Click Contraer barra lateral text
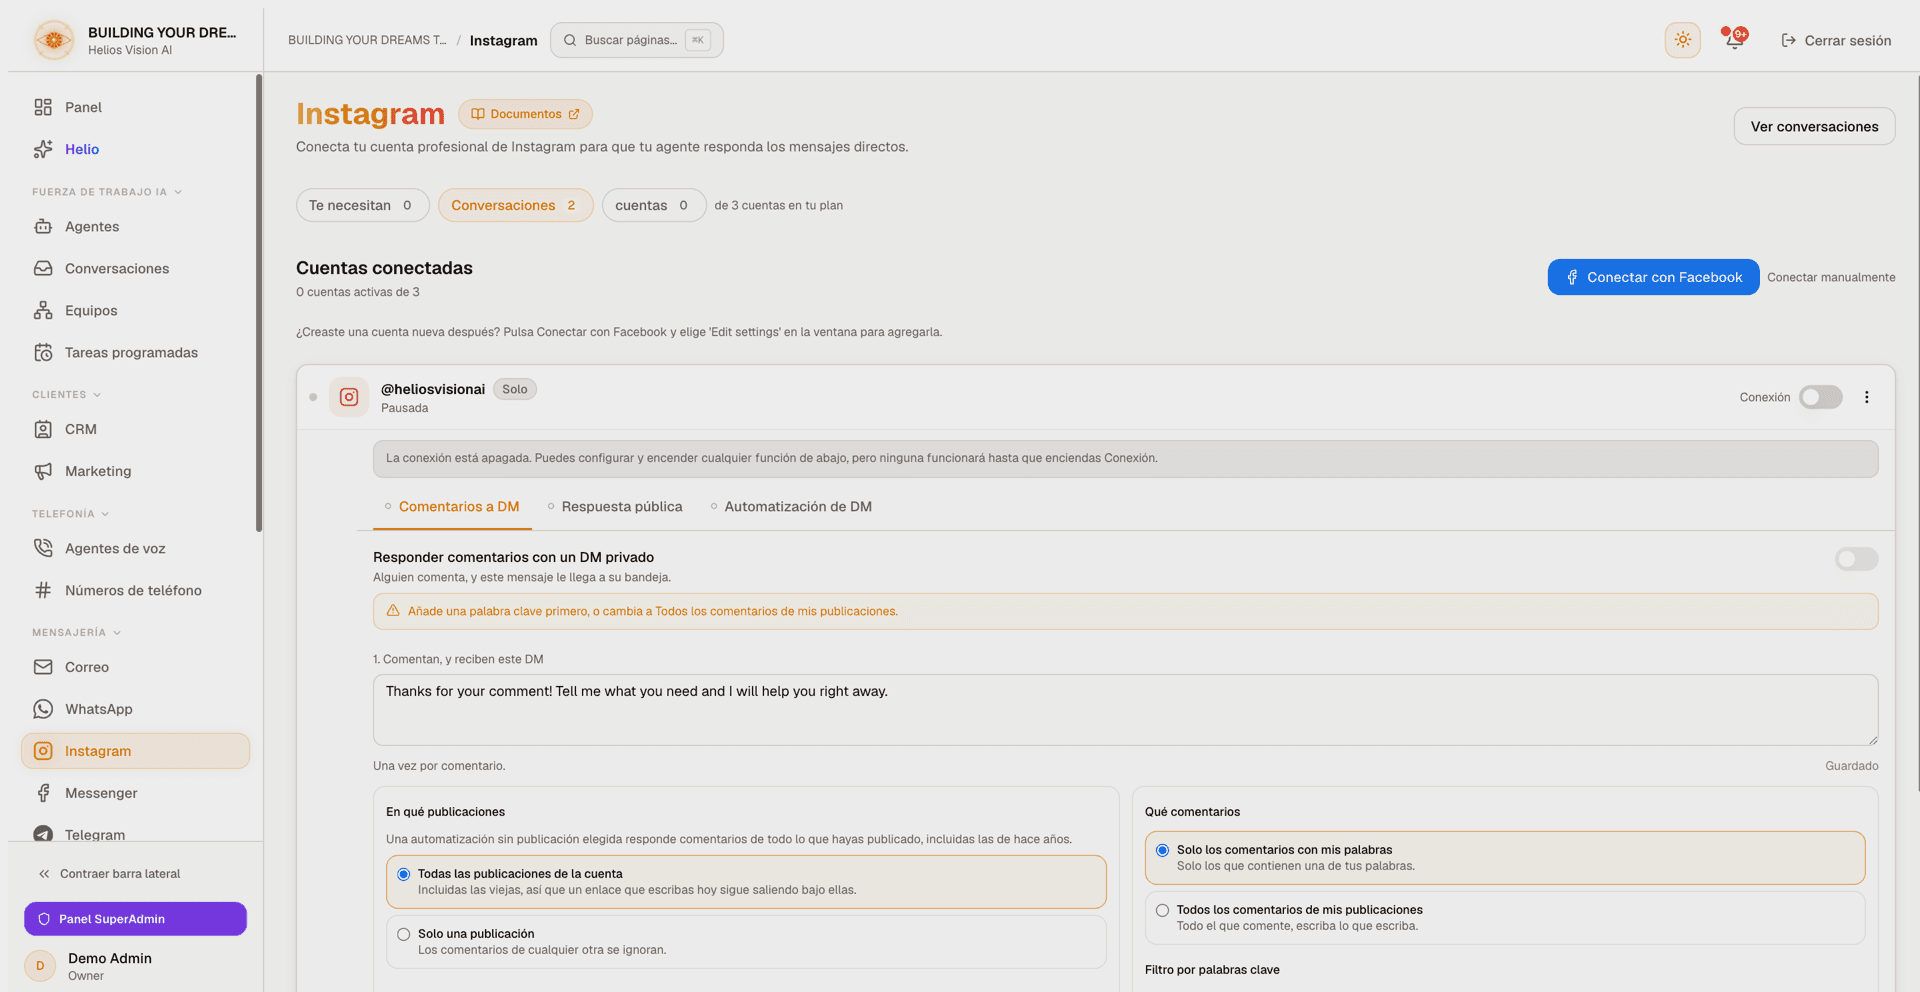The image size is (1920, 992). coord(120,874)
